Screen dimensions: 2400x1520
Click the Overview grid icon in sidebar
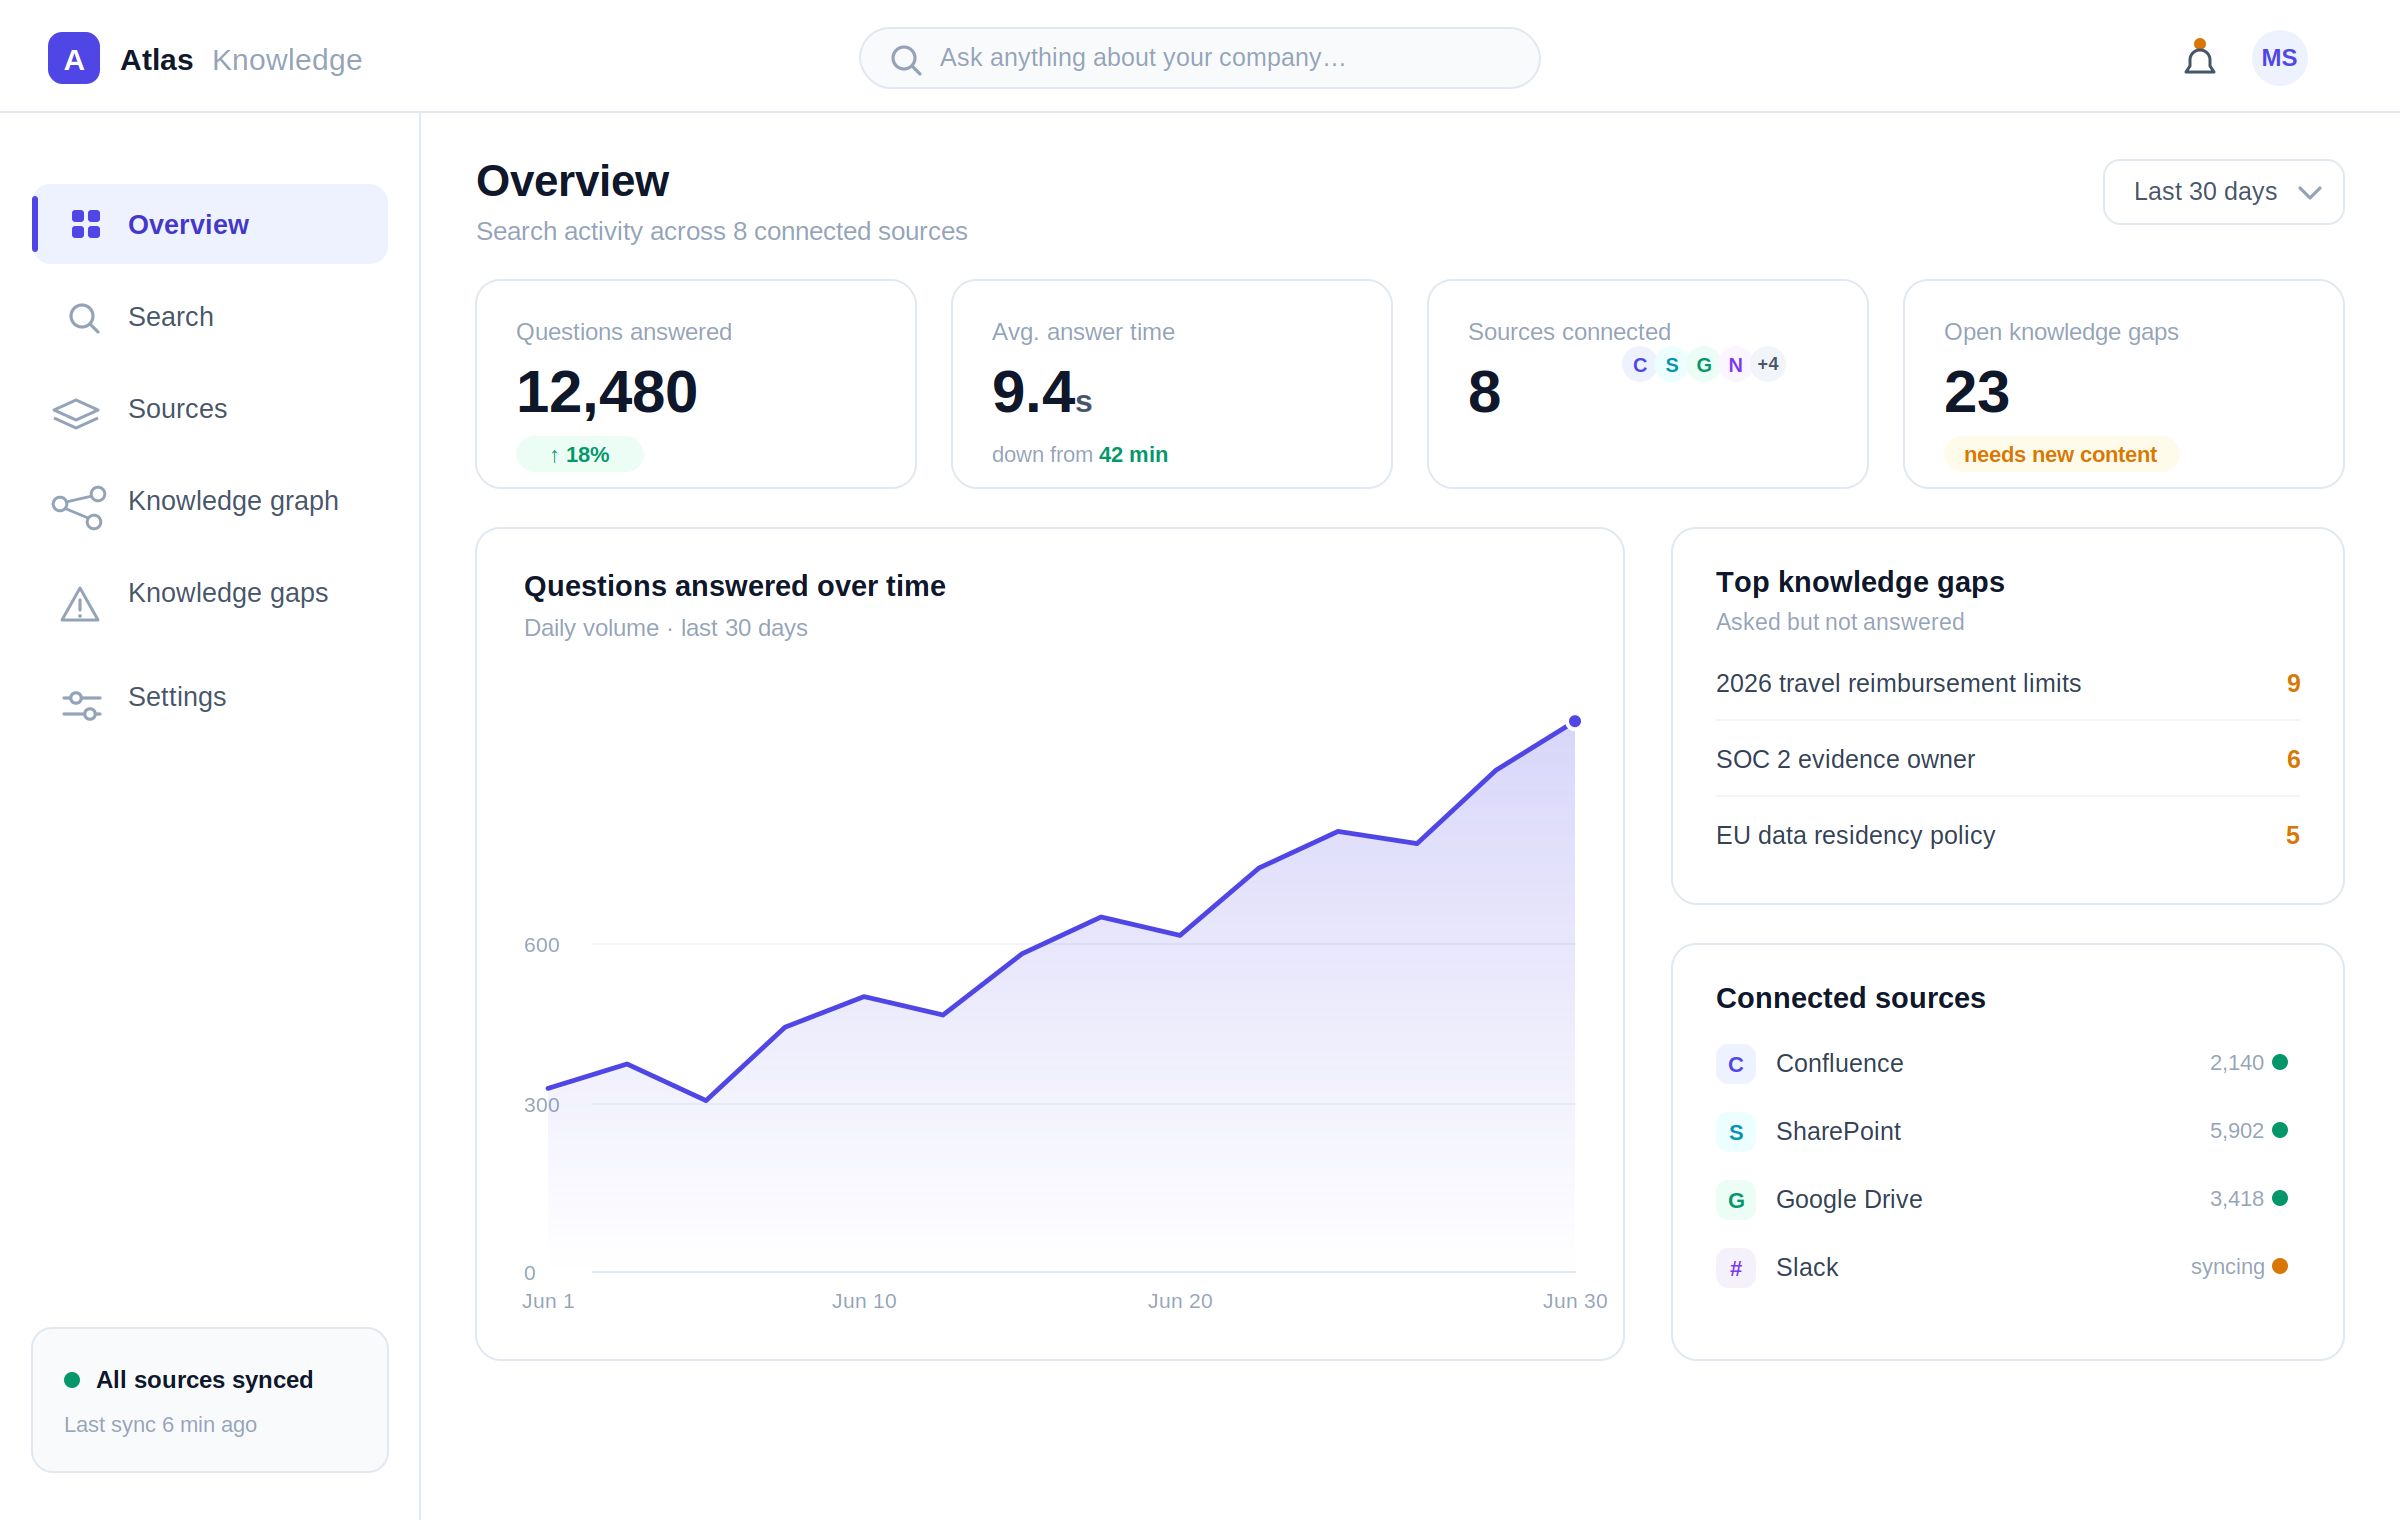pos(86,224)
